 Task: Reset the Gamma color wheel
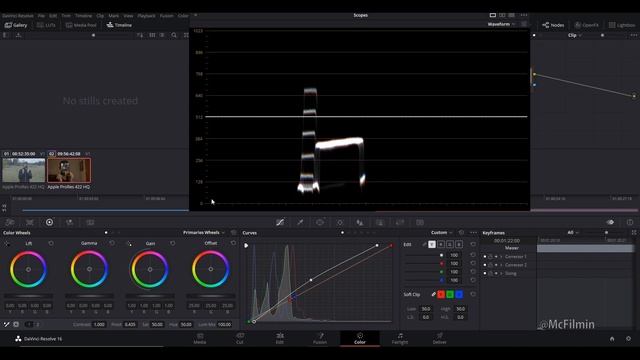pos(112,243)
